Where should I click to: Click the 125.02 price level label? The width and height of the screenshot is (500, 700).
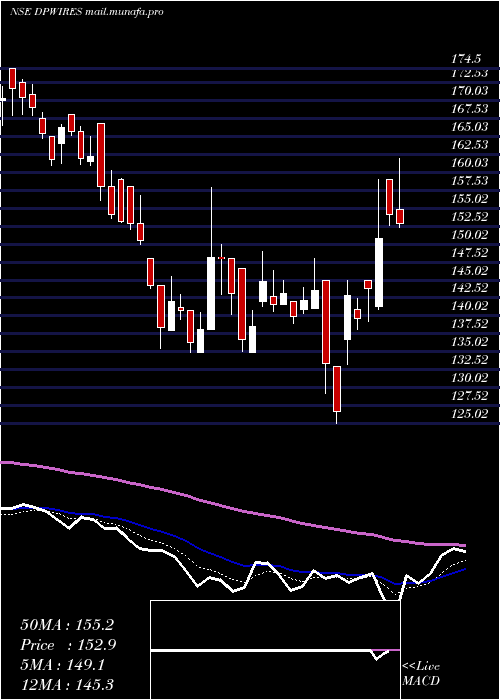[472, 413]
